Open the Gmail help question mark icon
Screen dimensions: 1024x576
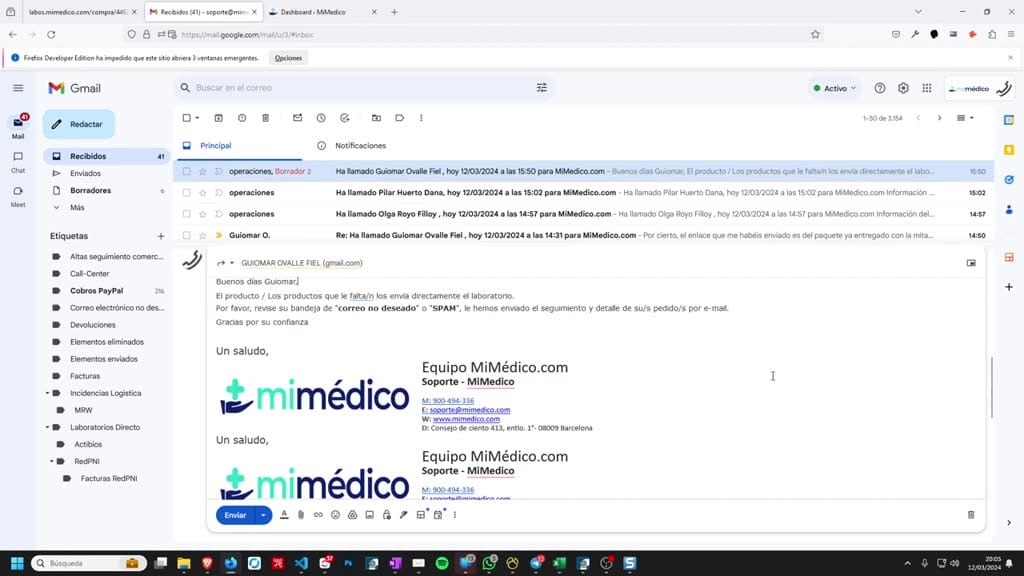[x=880, y=88]
